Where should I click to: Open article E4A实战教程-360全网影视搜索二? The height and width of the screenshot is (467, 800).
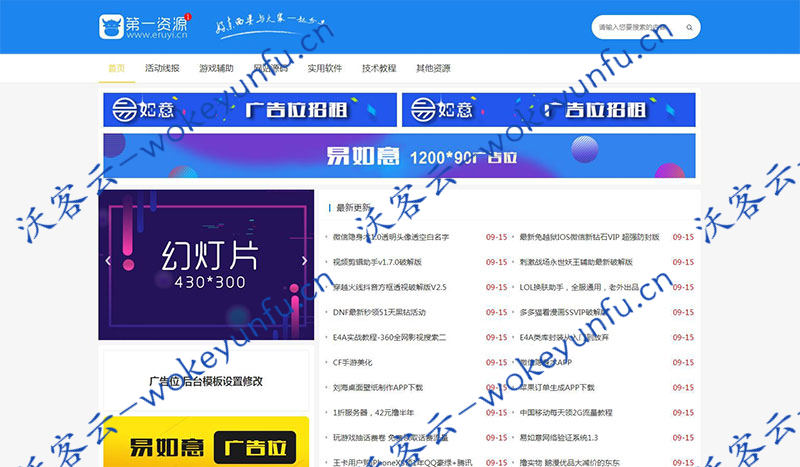(x=389, y=337)
